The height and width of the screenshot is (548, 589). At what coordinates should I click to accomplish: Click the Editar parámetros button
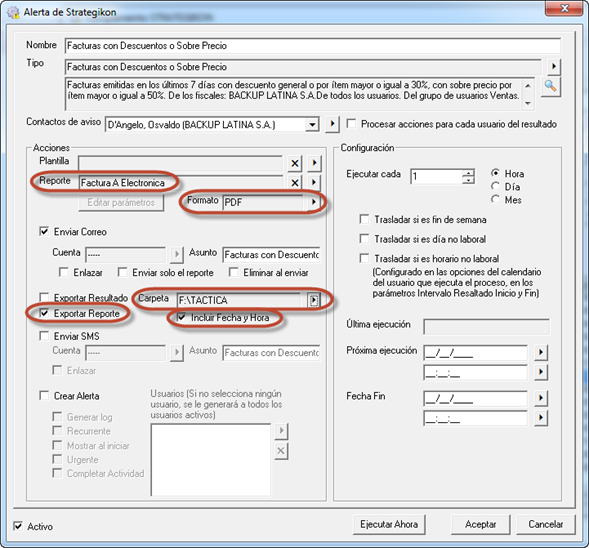point(121,202)
